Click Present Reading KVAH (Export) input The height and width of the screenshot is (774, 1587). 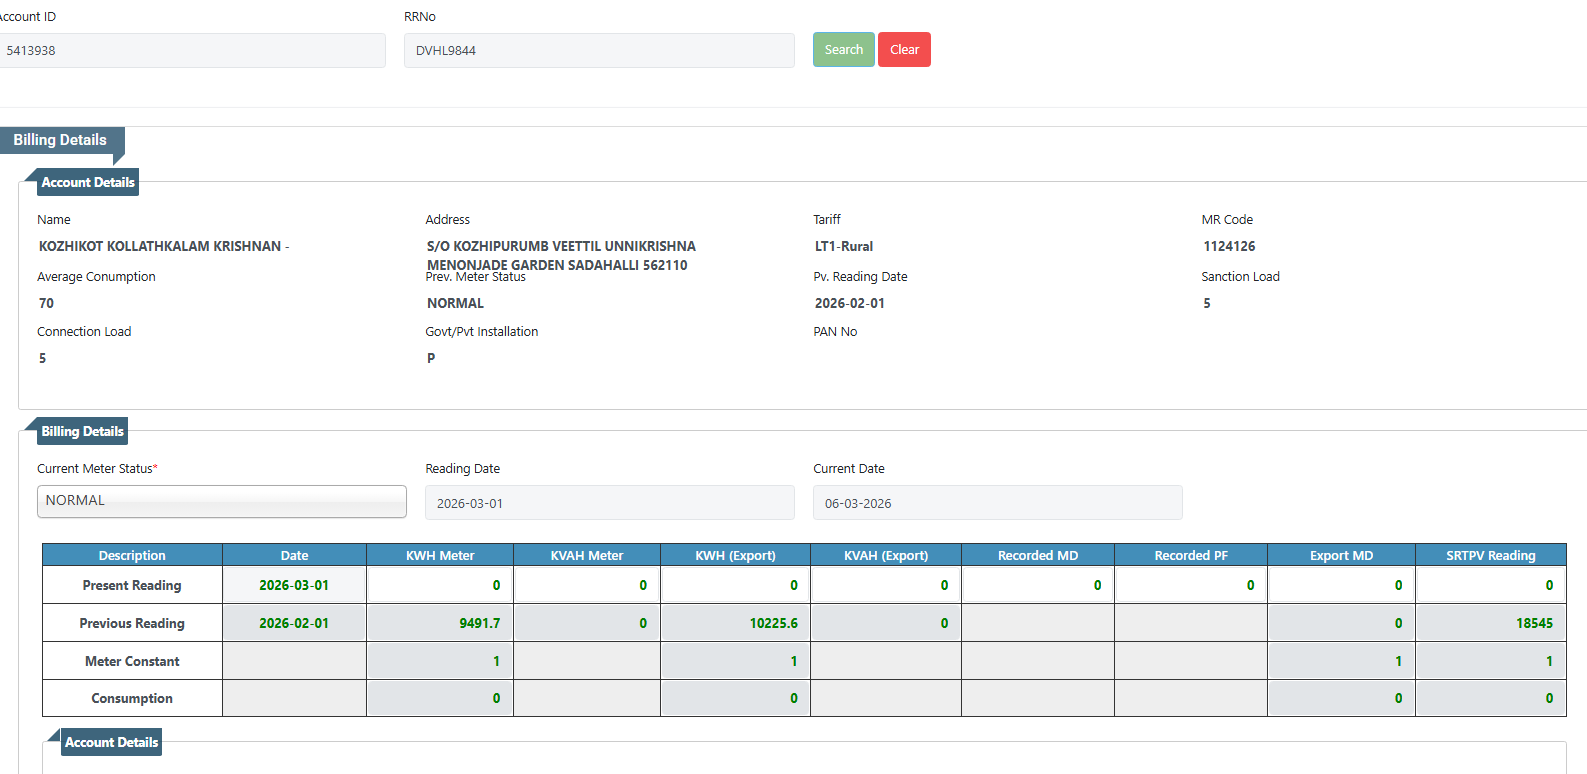tap(885, 585)
